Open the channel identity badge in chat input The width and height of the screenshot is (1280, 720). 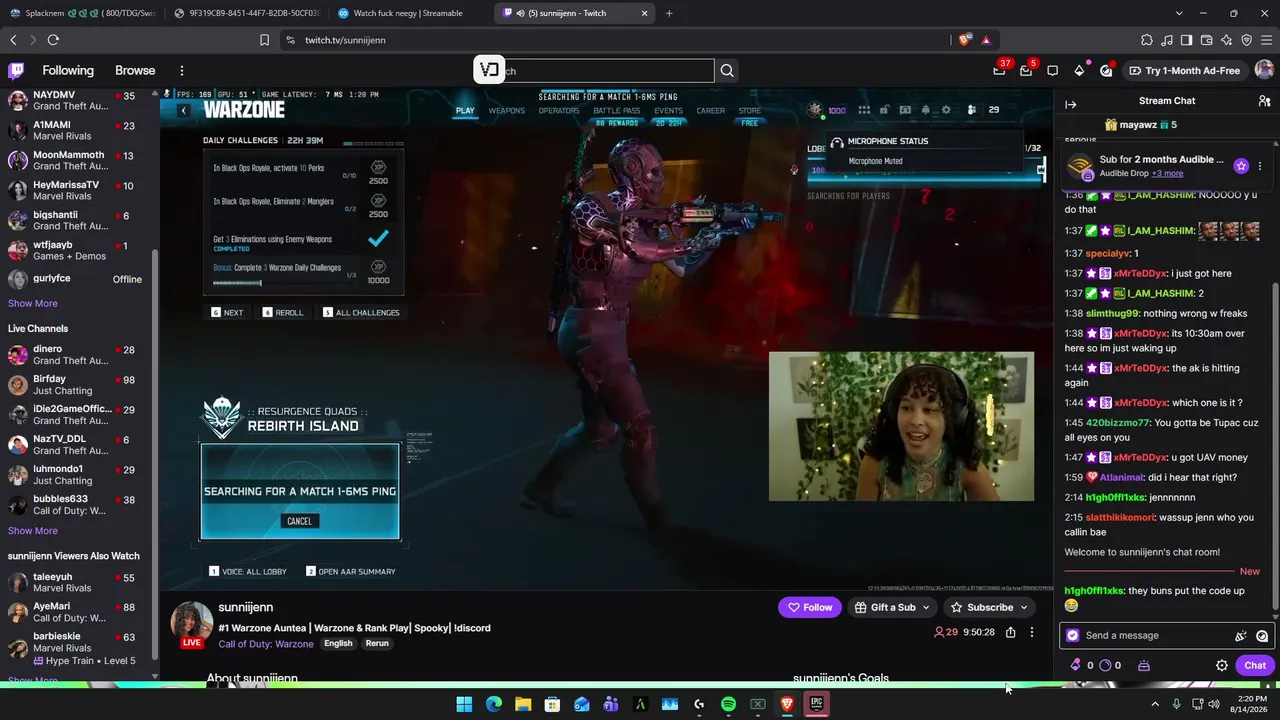coord(1073,635)
